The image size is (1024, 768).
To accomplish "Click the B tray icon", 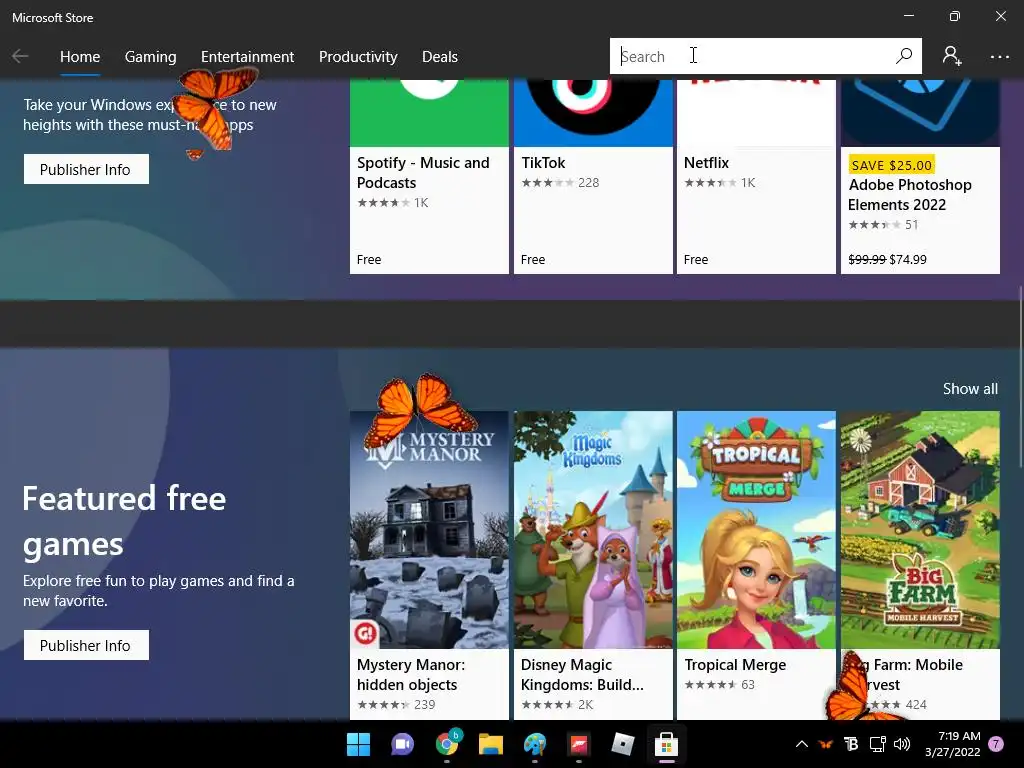I will [851, 744].
